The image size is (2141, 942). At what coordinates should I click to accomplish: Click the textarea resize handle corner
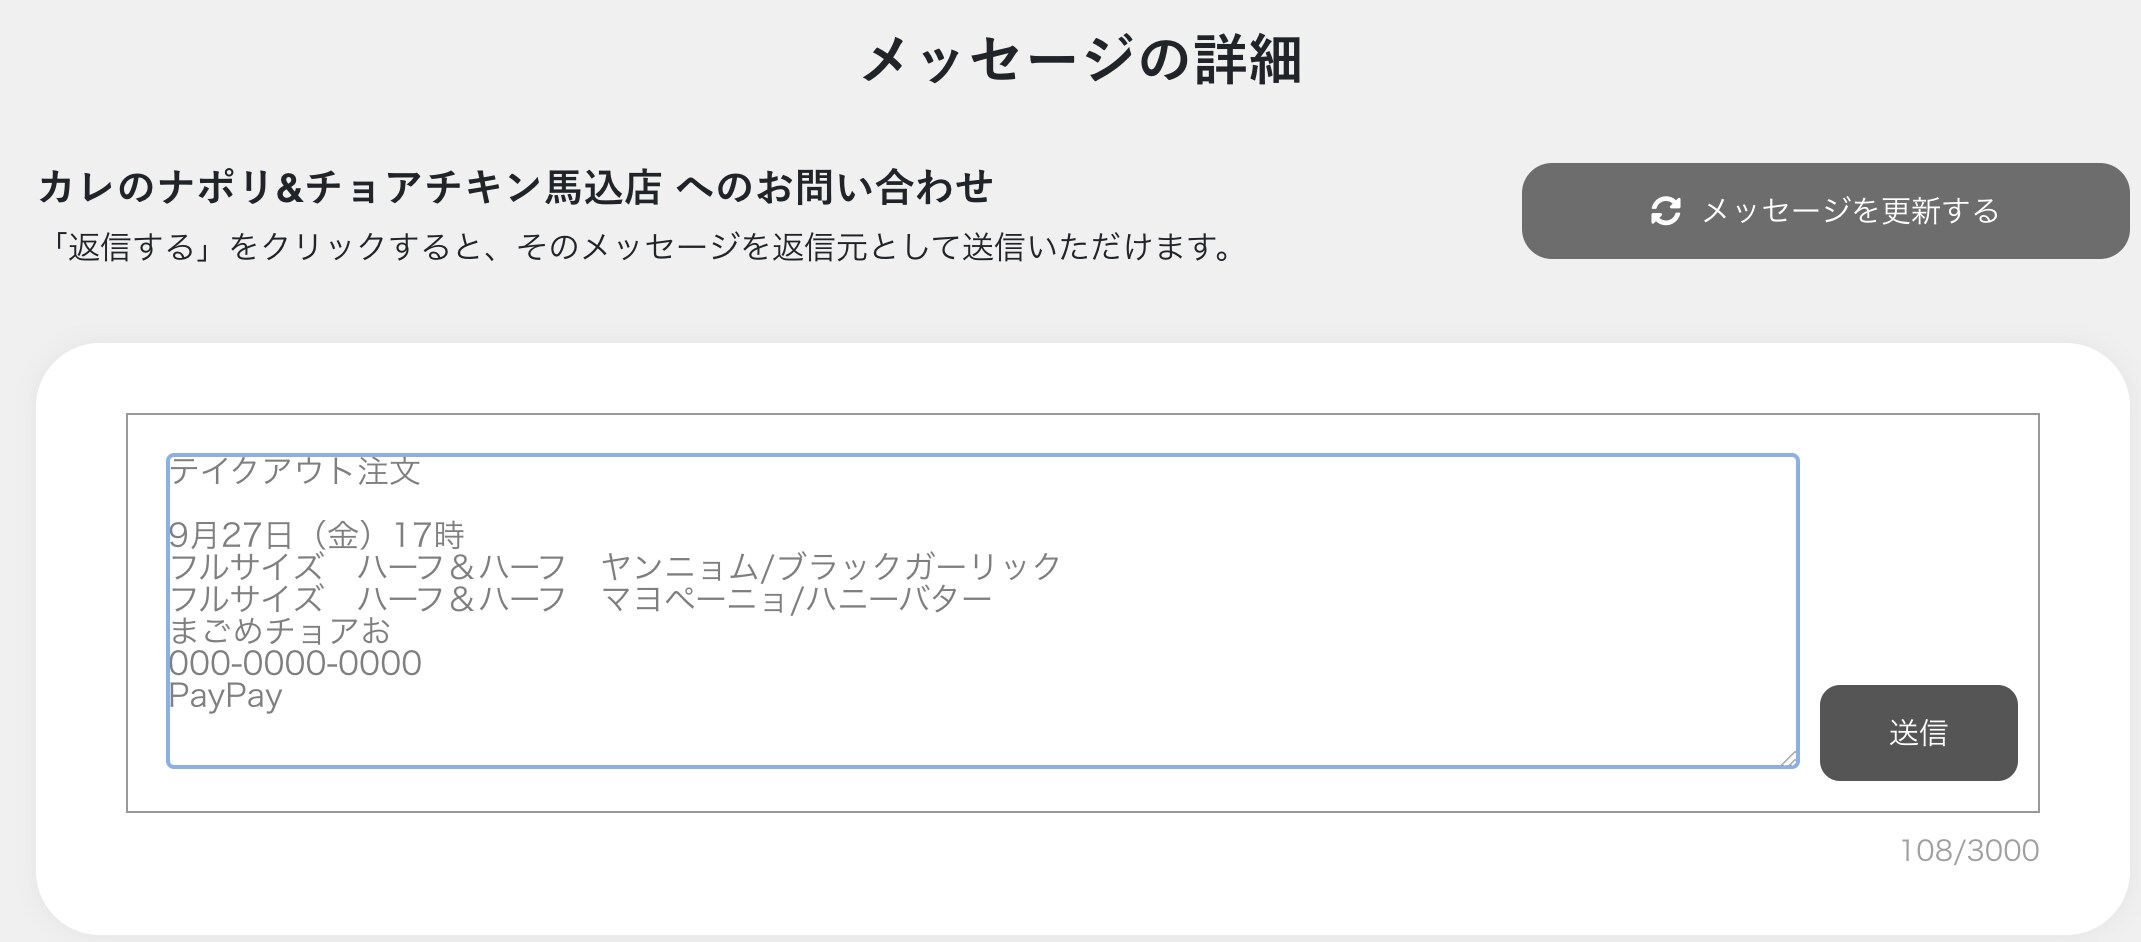pyautogui.click(x=1789, y=759)
